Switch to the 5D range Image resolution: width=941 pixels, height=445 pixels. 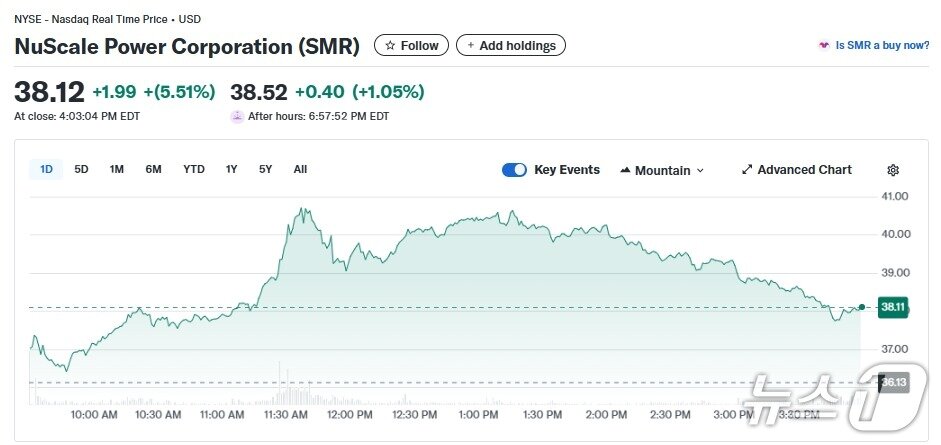81,169
